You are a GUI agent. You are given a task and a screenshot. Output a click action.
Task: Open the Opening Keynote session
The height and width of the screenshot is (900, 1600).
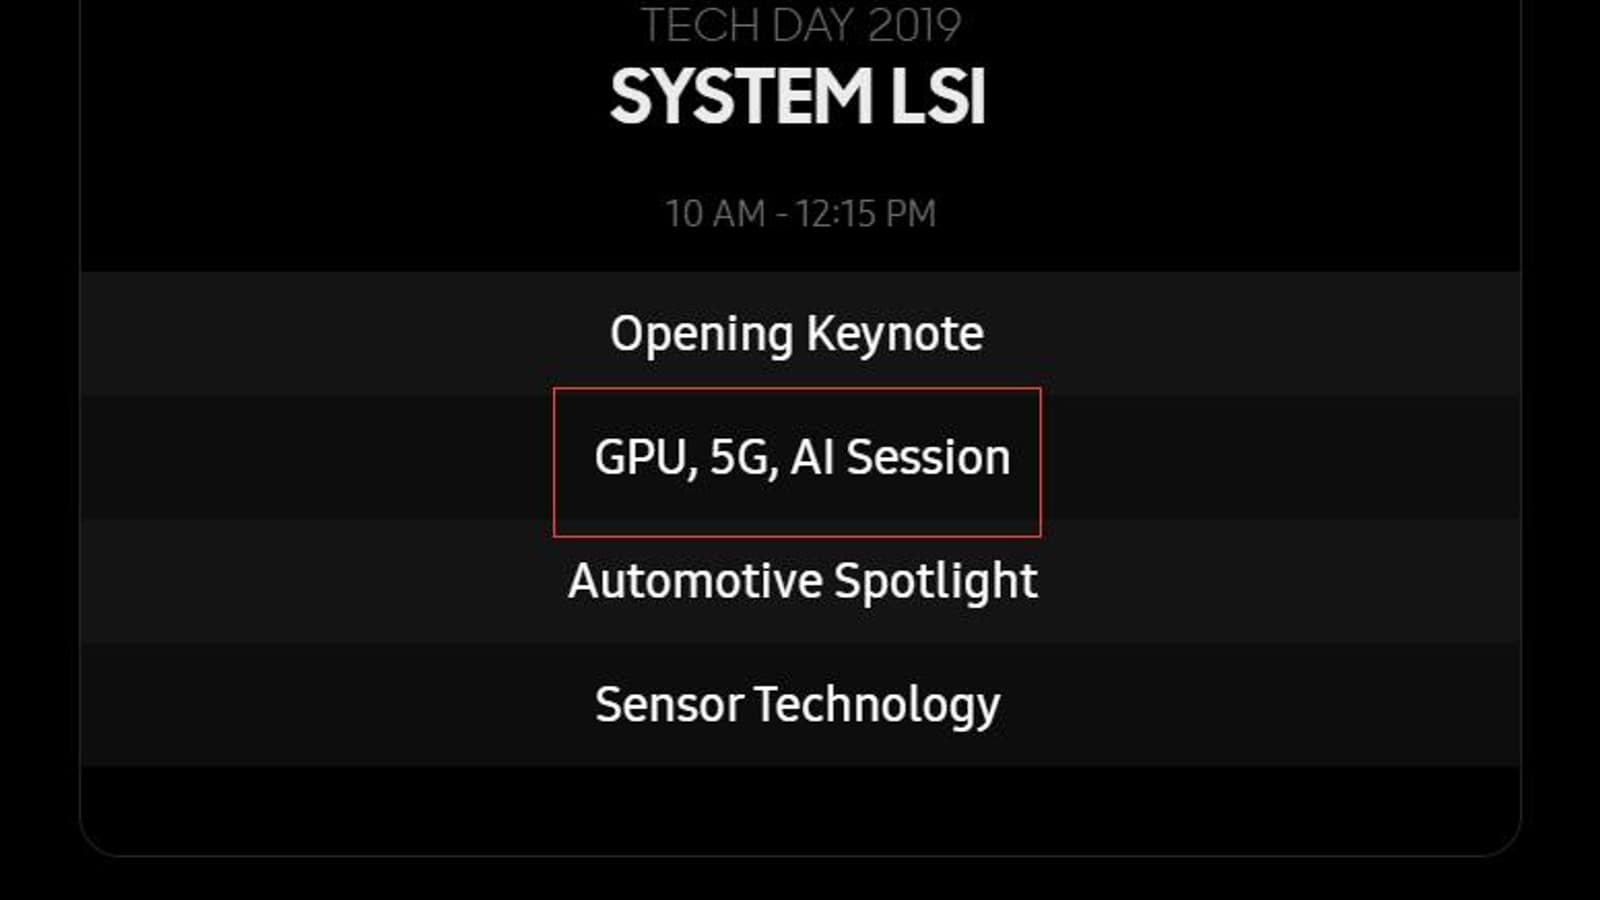point(797,334)
